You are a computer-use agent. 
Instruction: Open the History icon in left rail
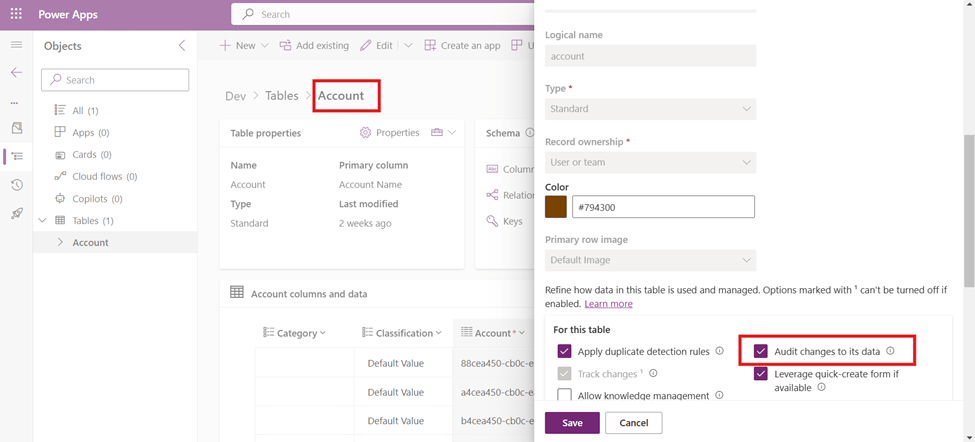coord(16,185)
